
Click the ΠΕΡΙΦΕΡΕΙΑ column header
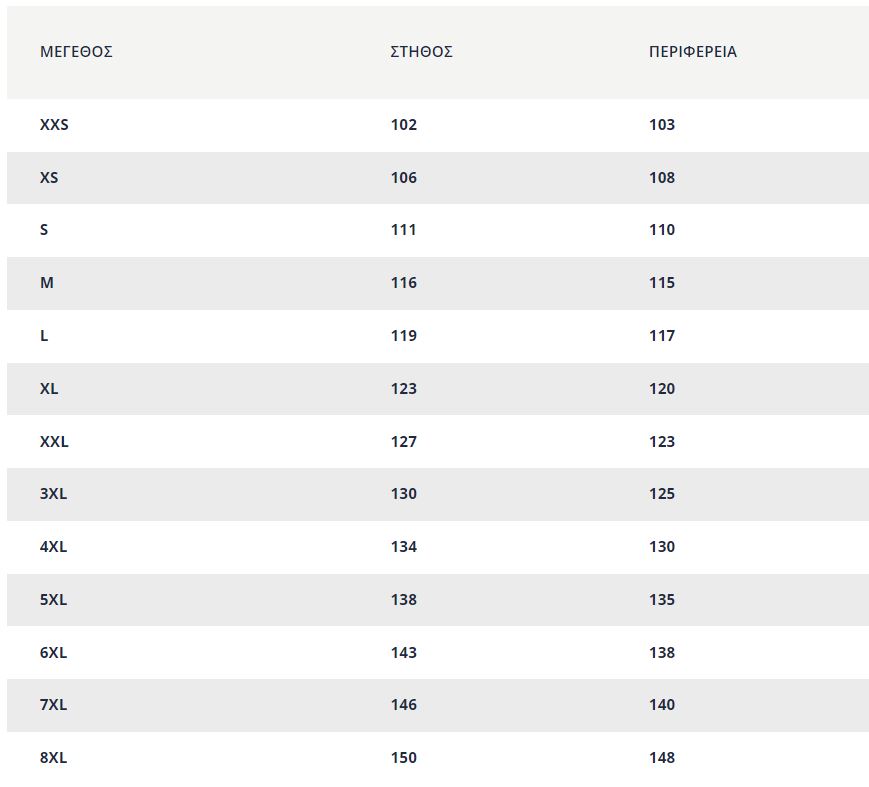point(693,52)
